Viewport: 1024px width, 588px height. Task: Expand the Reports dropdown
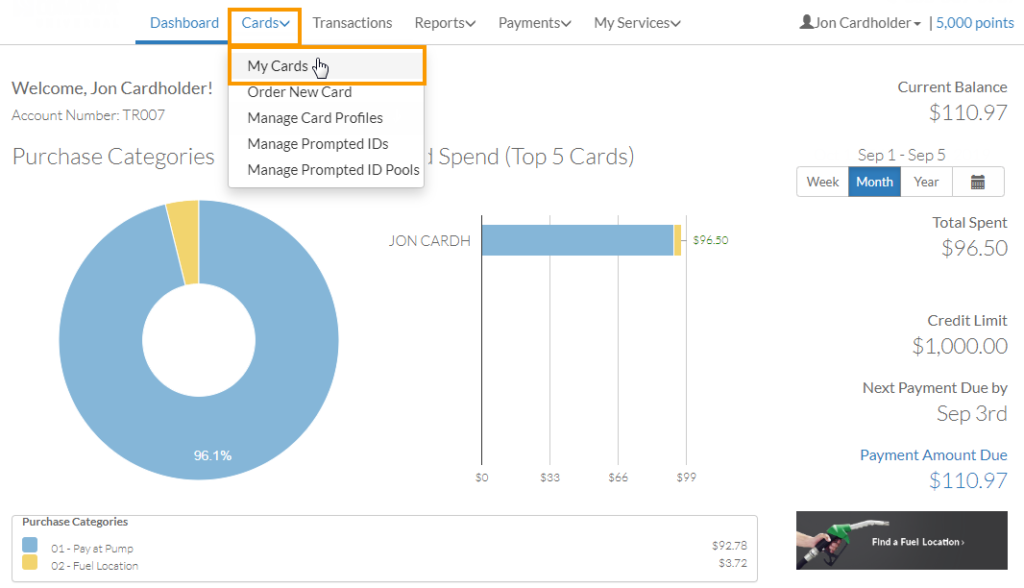pyautogui.click(x=445, y=23)
